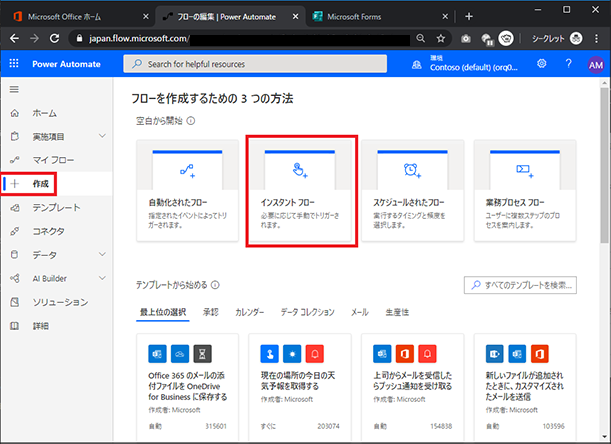Bookmark page with the star icon
Viewport: 611px width, 444px height.
(441, 38)
